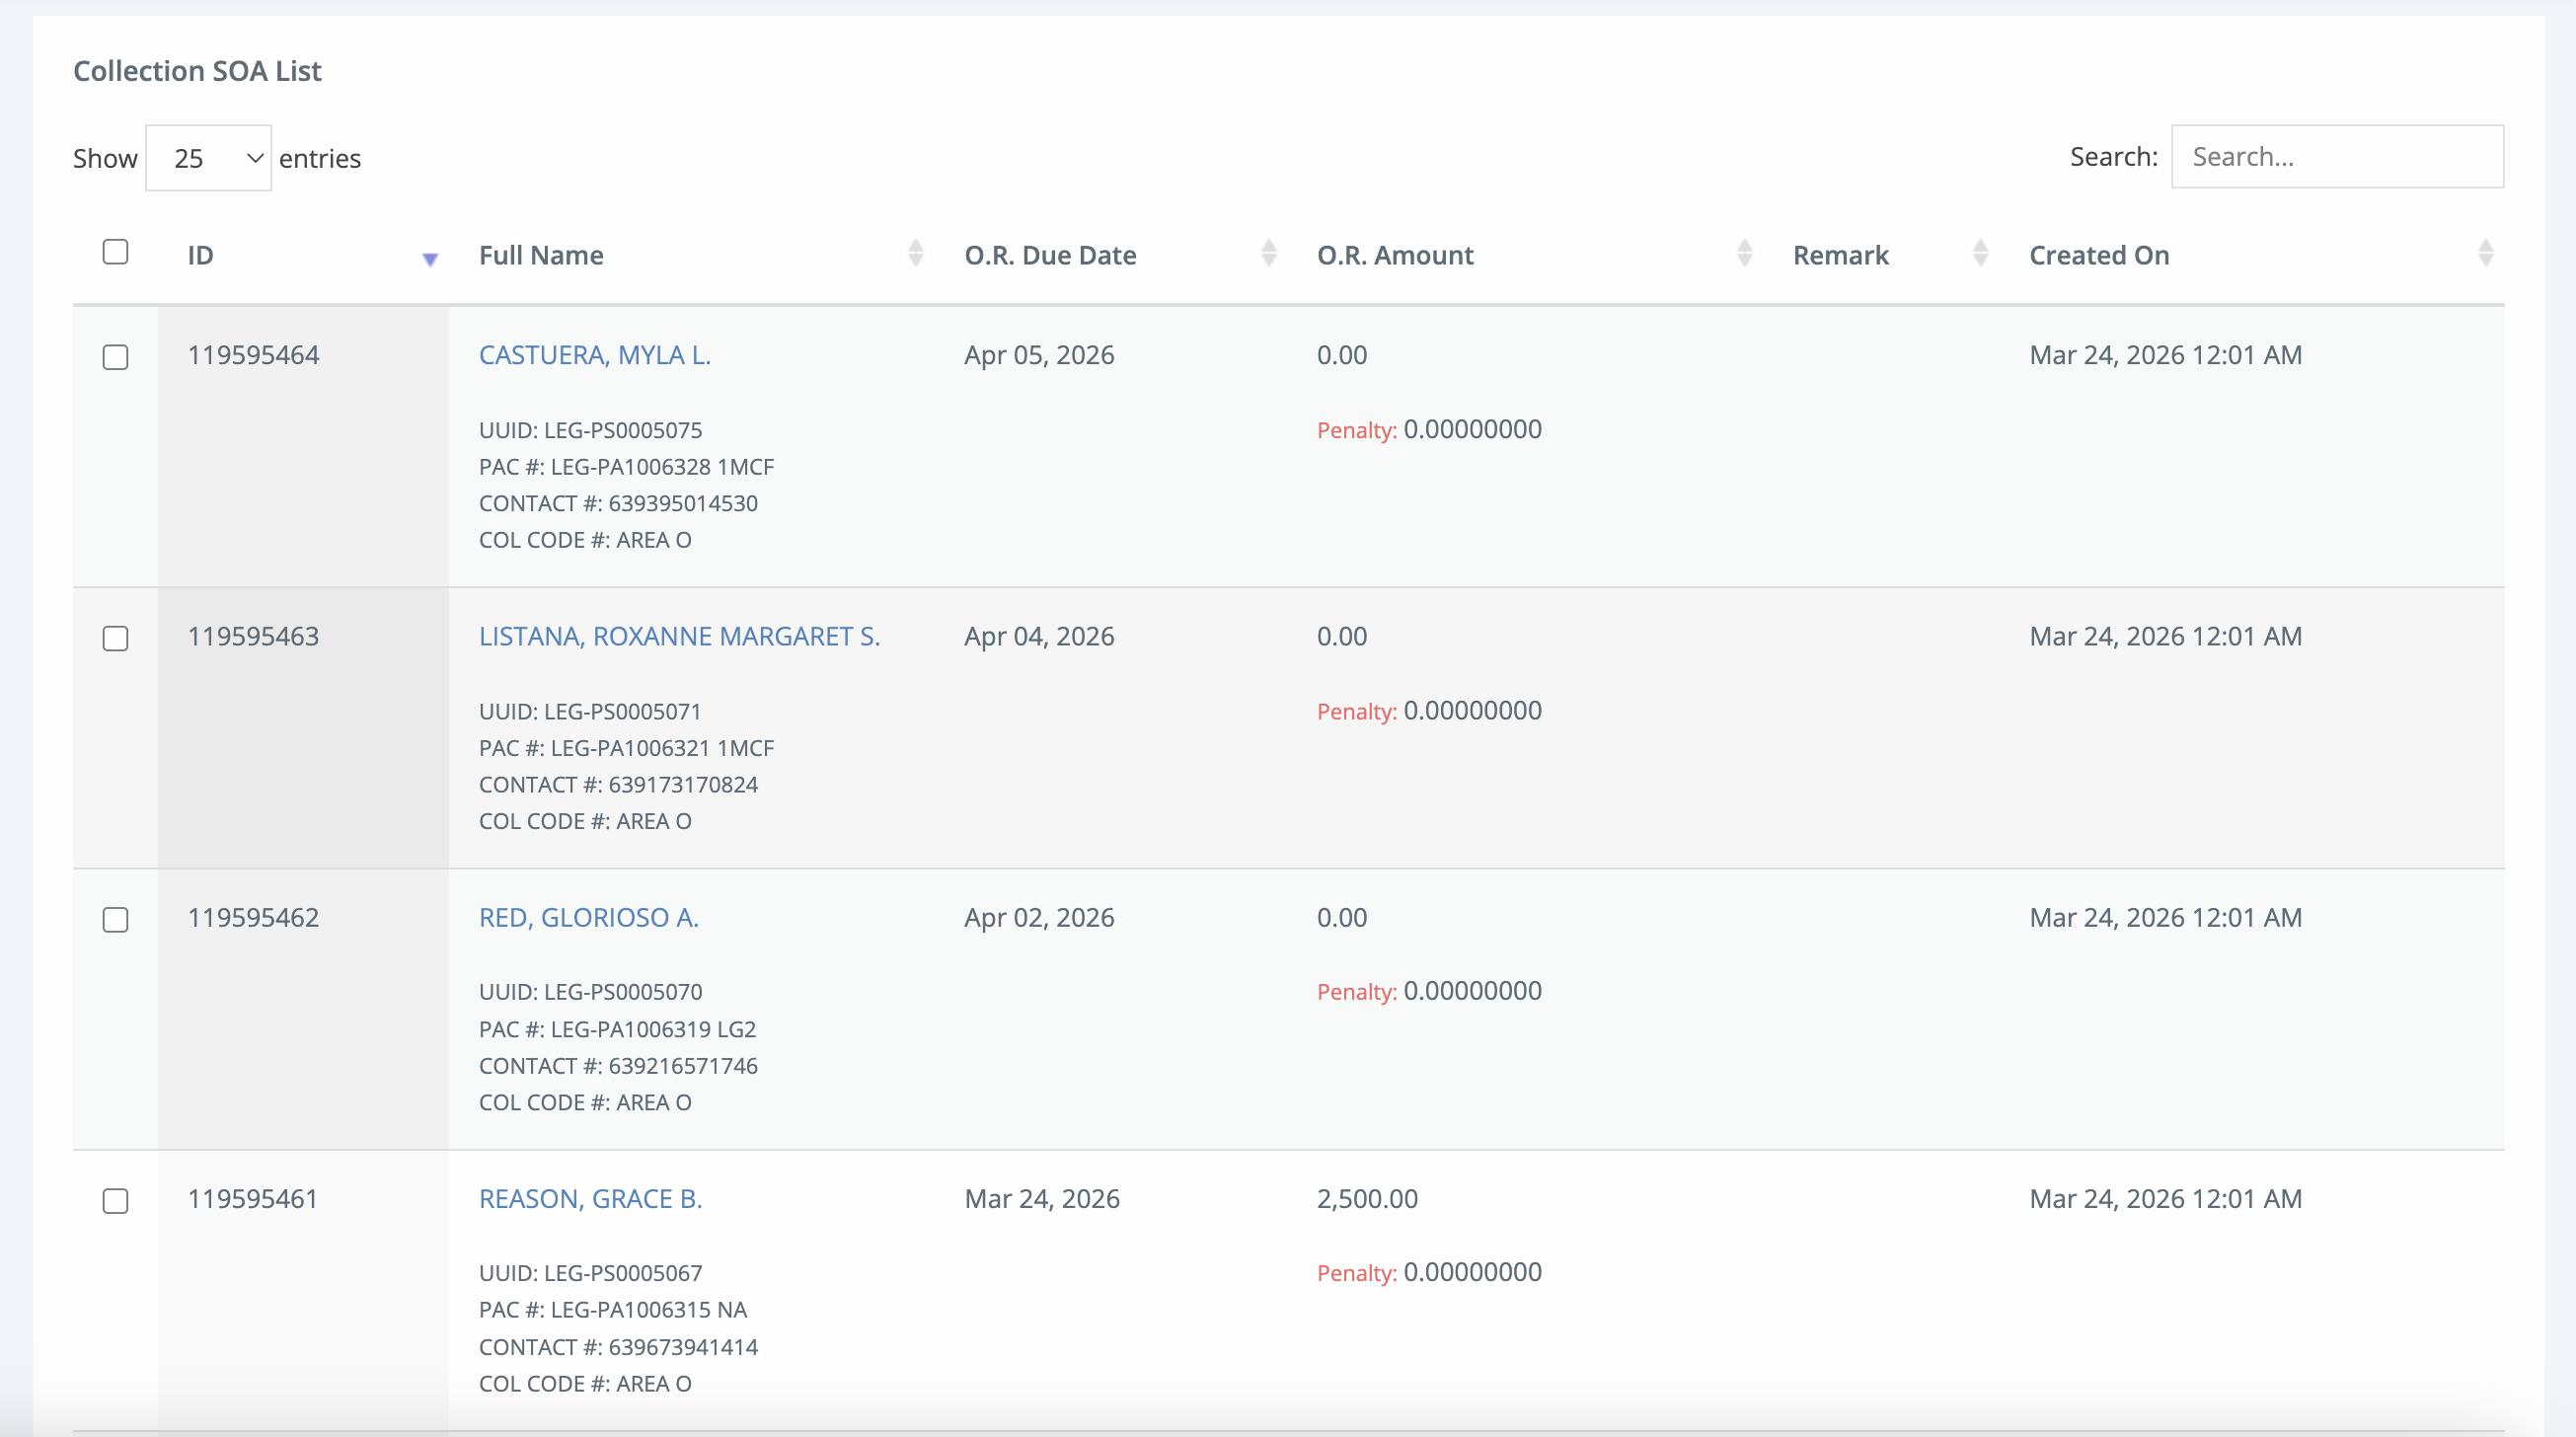
Task: Open REASON, GRACE B. link
Action: (590, 1198)
